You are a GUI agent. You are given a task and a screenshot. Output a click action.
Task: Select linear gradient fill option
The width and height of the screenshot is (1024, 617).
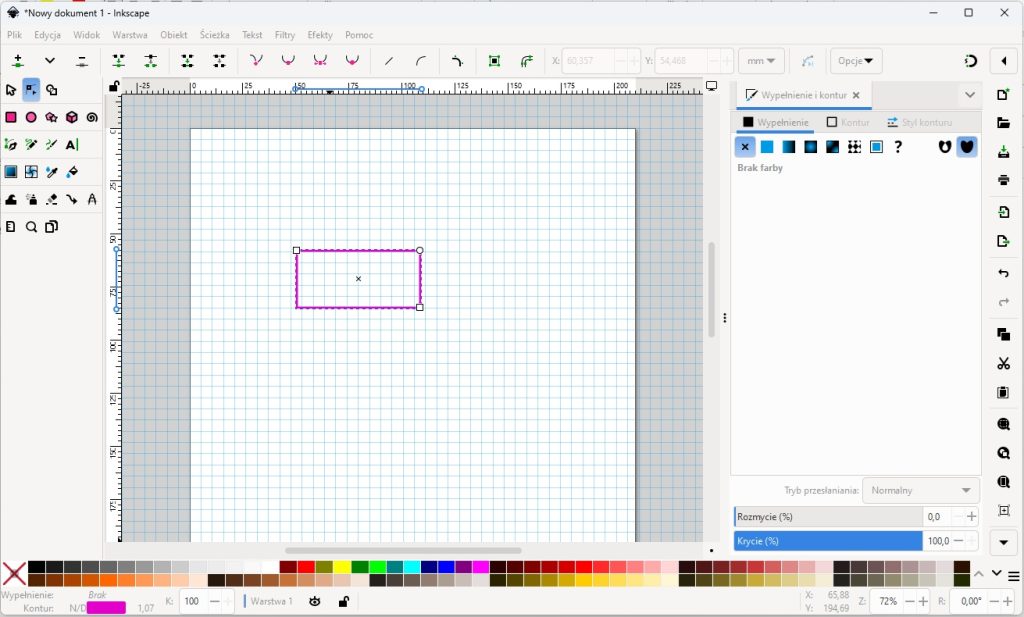(x=789, y=147)
